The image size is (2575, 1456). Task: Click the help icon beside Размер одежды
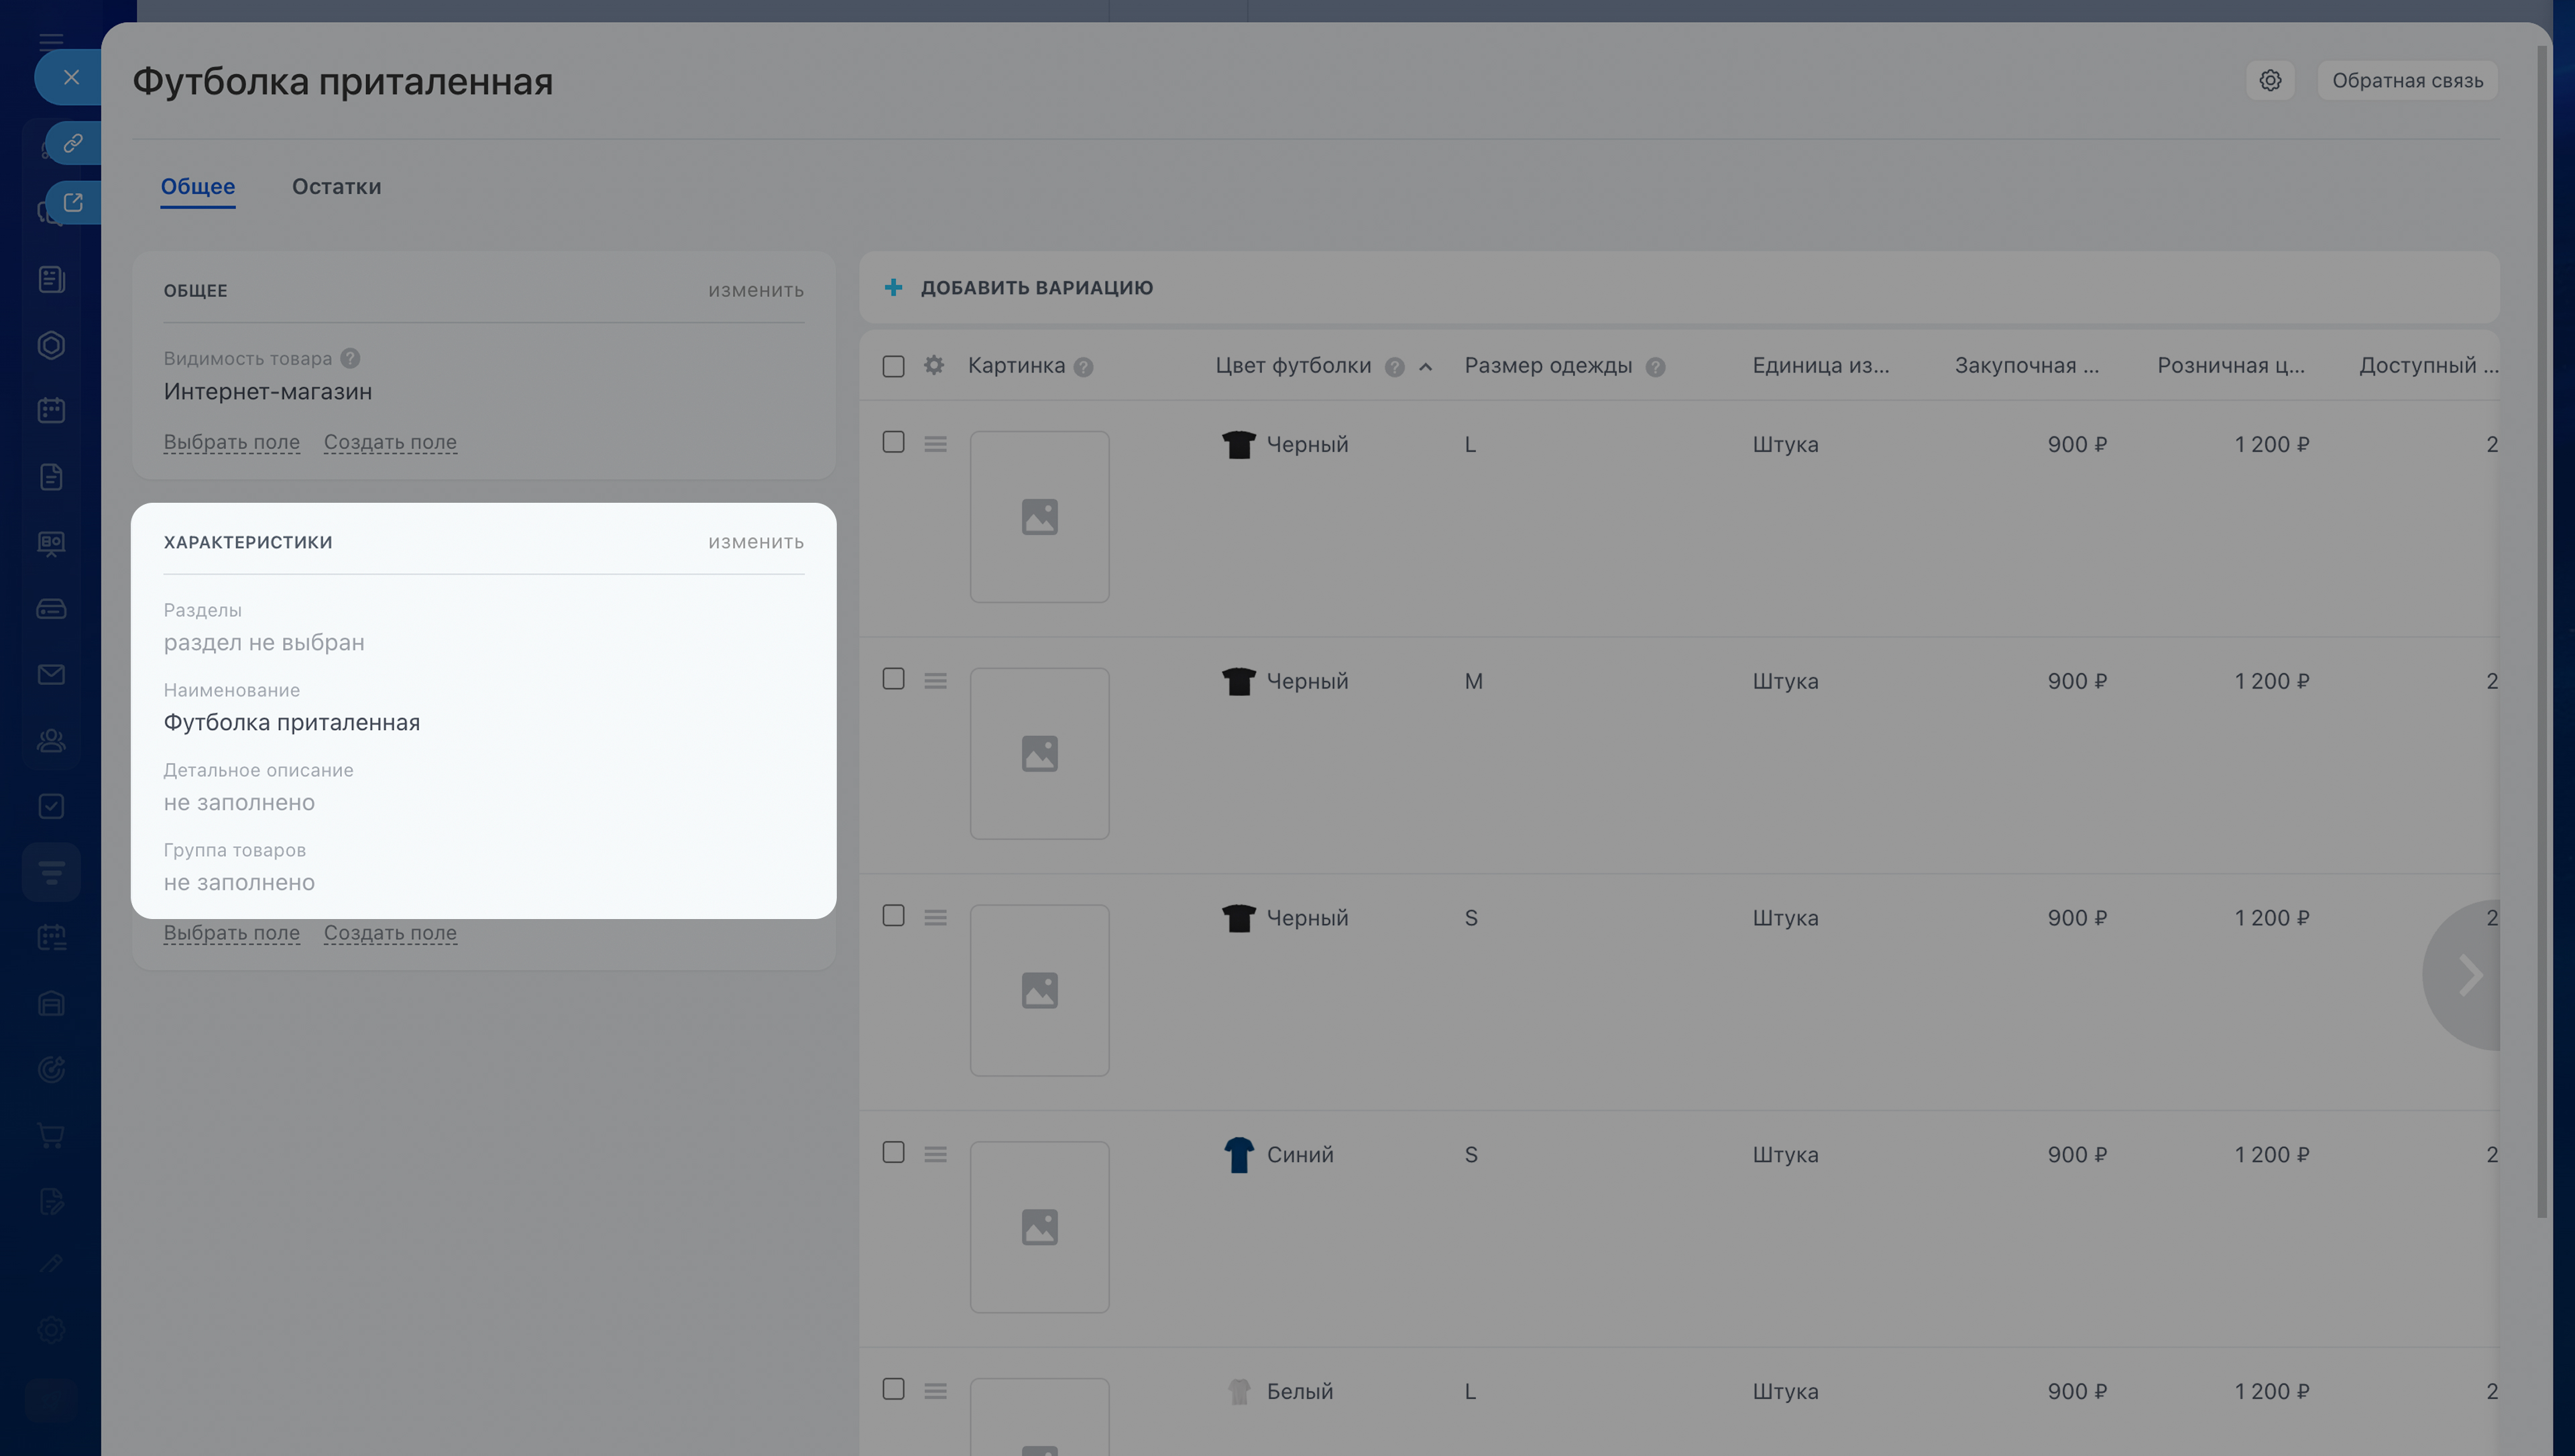pos(1655,367)
